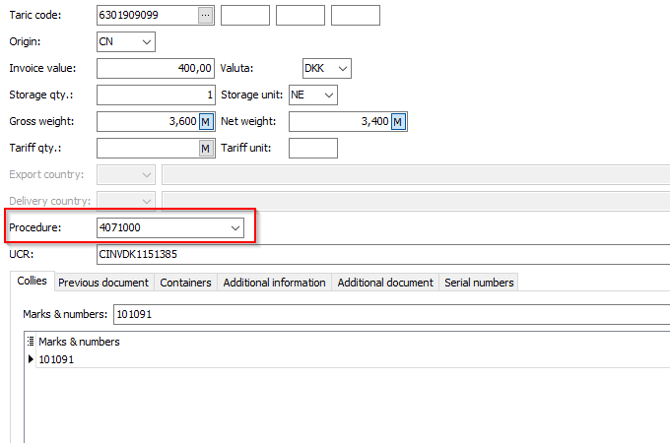Click the Marks & numbers input field
Image resolution: width=670 pixels, height=443 pixels.
[390, 314]
